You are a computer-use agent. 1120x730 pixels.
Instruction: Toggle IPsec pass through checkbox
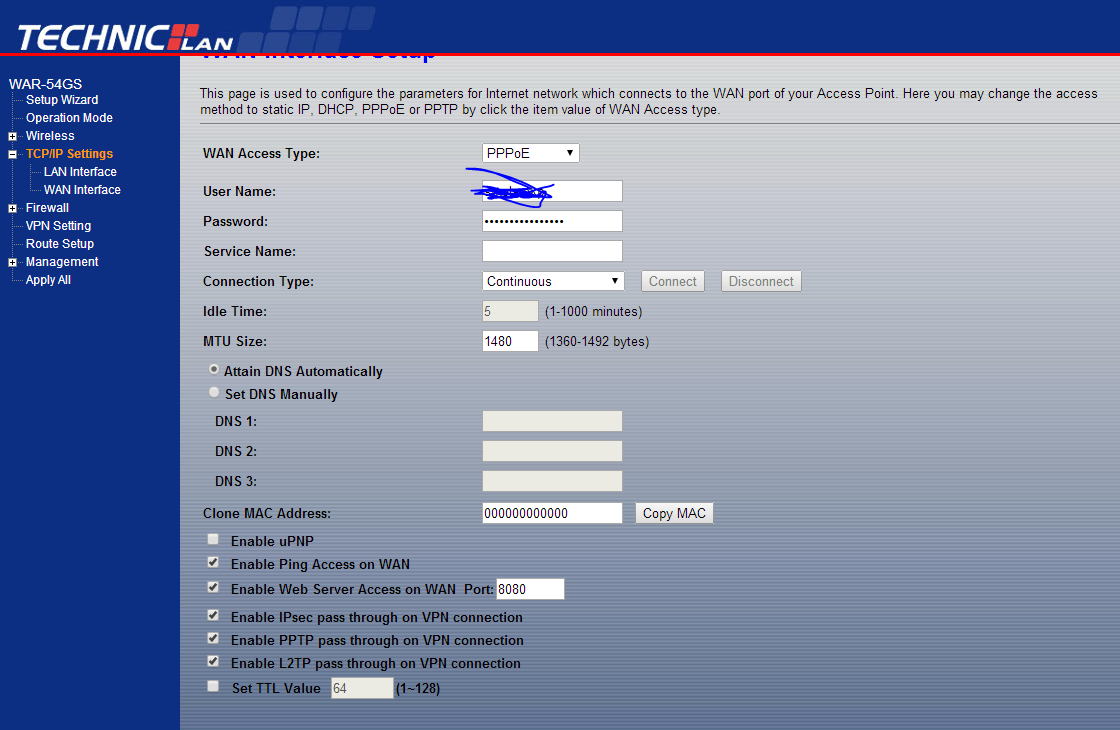coord(213,615)
